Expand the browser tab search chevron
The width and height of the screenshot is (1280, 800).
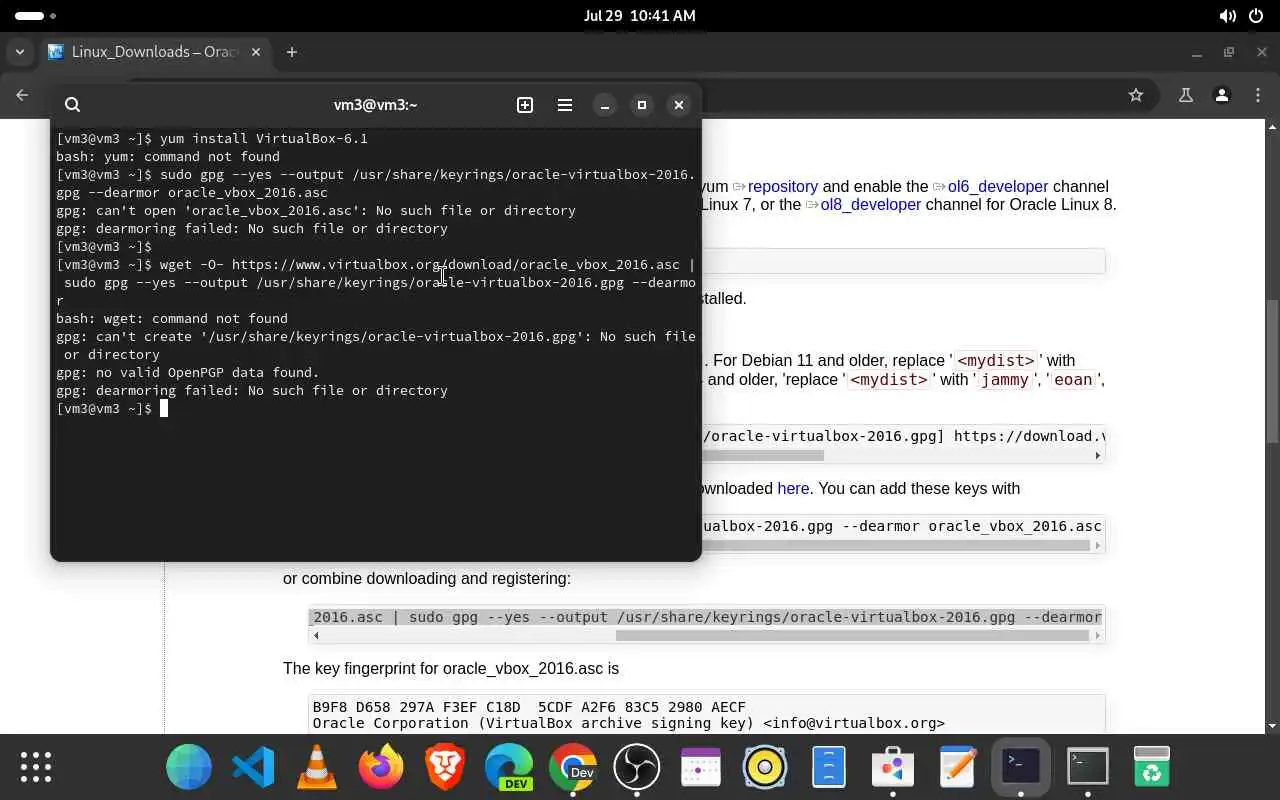18,52
